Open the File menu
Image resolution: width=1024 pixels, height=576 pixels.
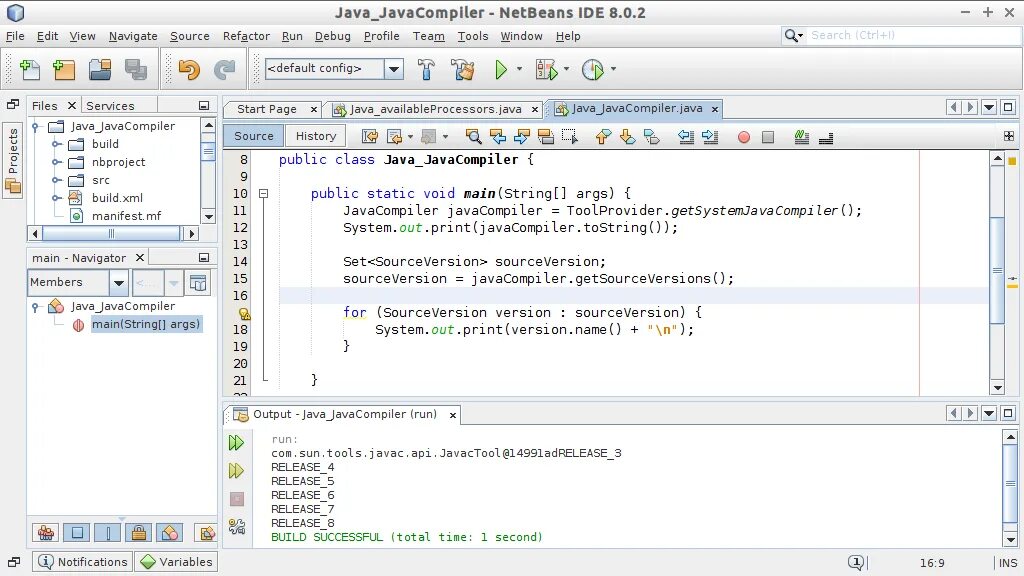coord(15,36)
